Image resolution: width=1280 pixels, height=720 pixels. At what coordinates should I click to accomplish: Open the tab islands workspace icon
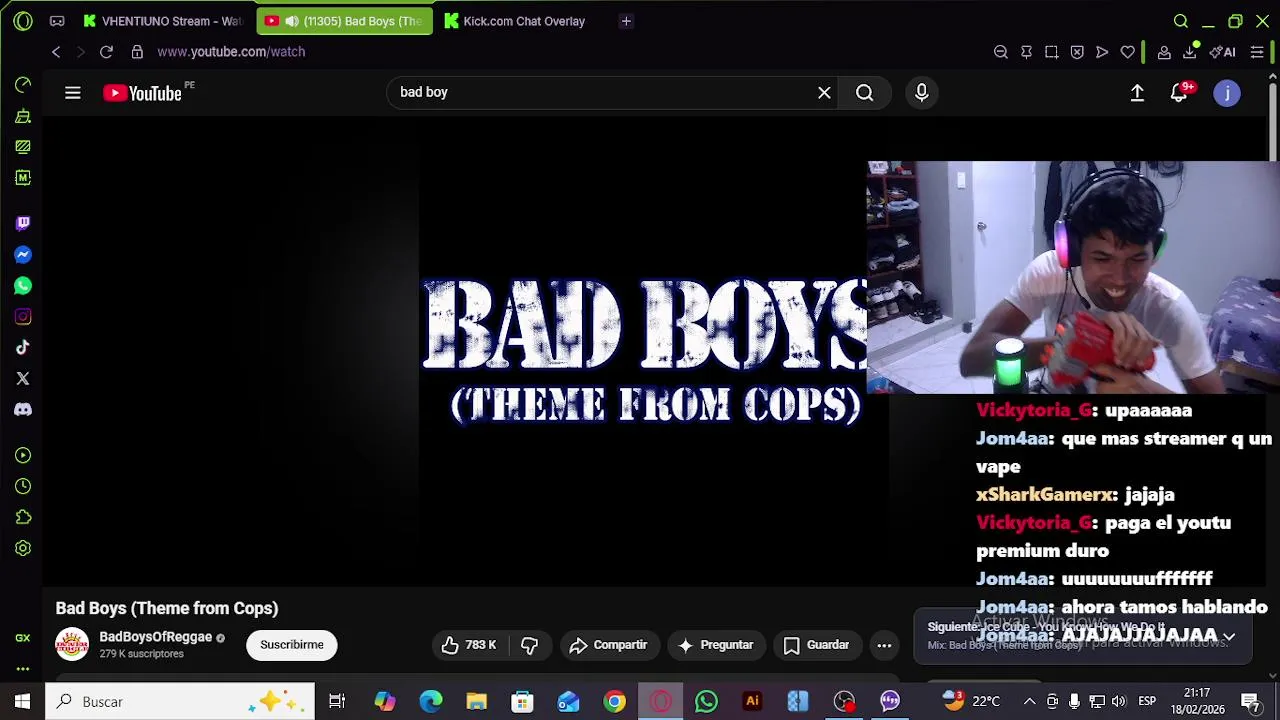click(x=57, y=21)
